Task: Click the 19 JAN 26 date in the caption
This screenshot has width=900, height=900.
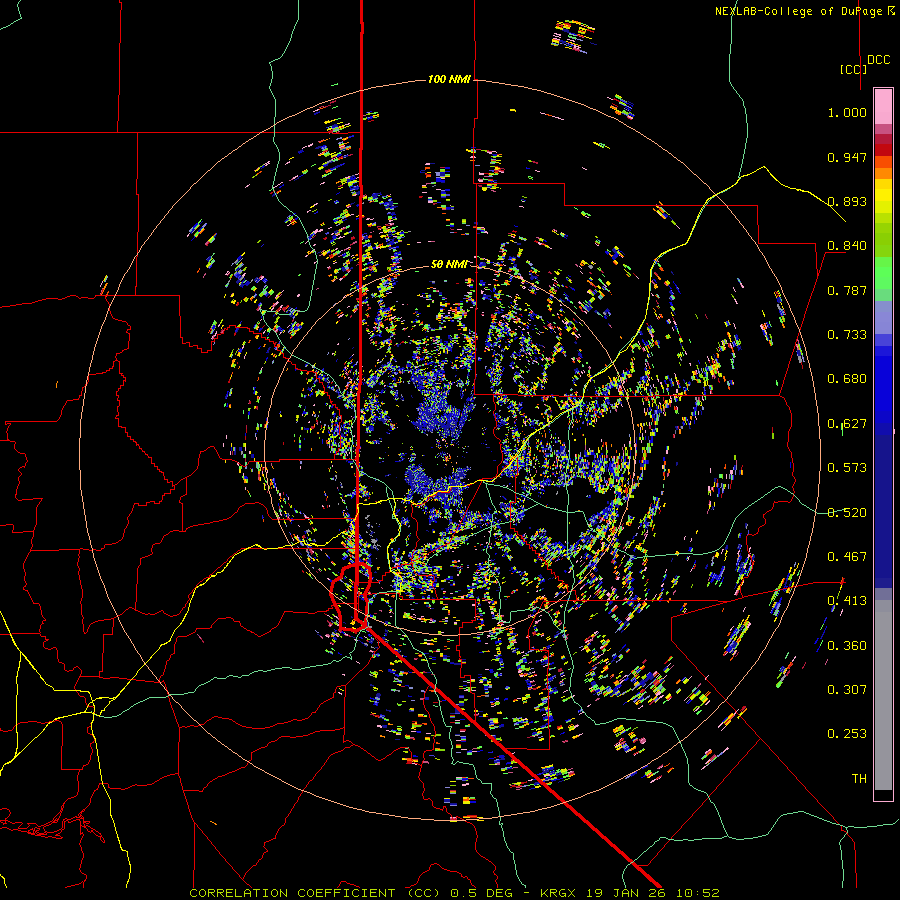Action: 626,893
